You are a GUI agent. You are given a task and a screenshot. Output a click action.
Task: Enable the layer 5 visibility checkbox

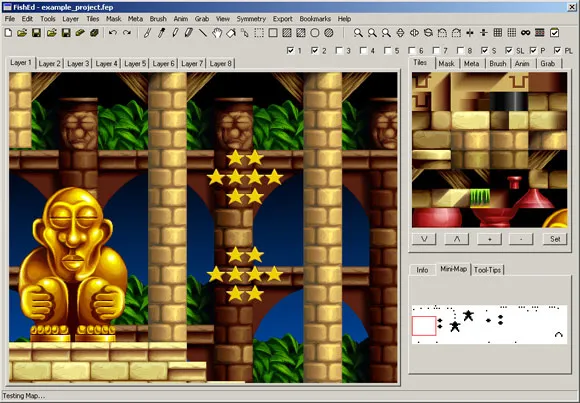pyautogui.click(x=388, y=50)
